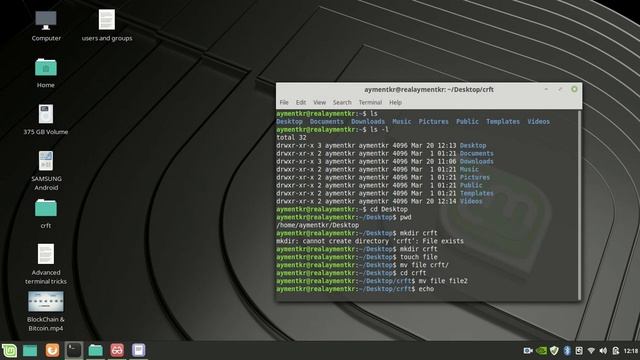Open the Wi-Fi network tray icon

pos(591,351)
